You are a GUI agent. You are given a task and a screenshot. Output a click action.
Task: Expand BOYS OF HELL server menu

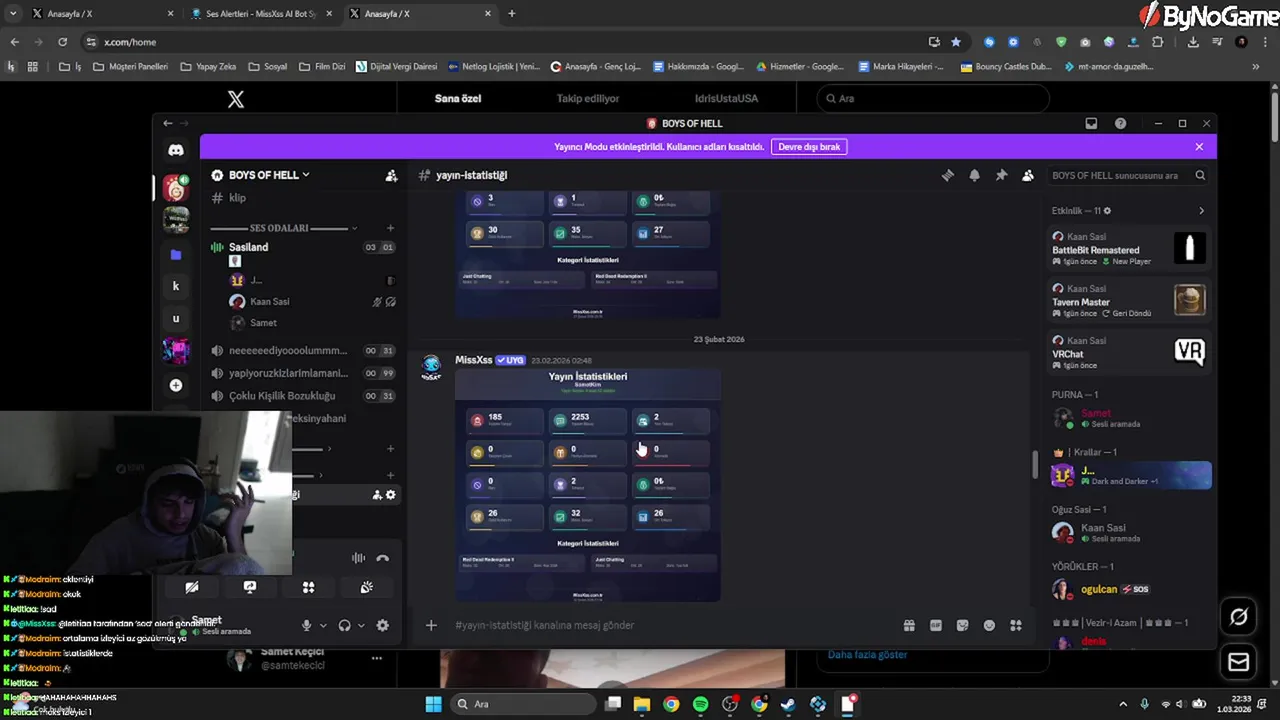pos(260,175)
